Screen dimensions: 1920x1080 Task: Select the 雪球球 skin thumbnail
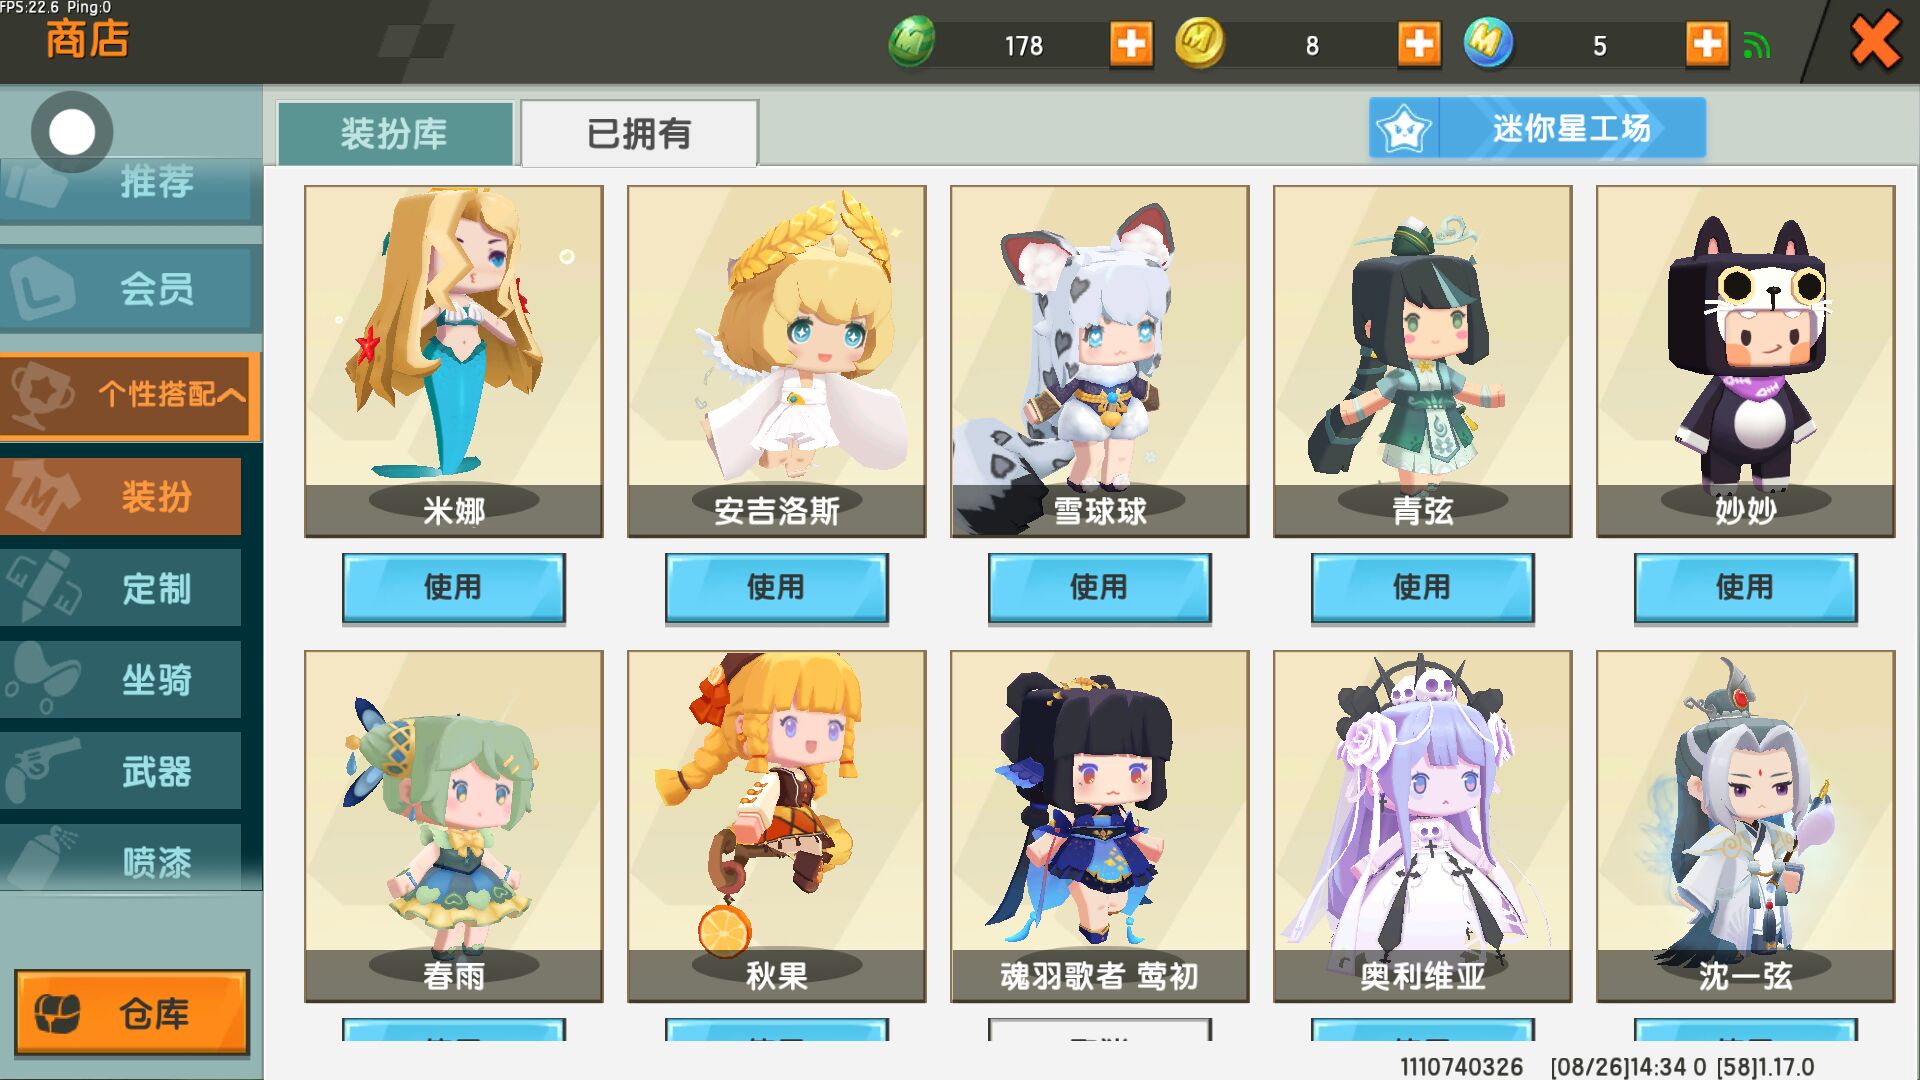[1100, 361]
